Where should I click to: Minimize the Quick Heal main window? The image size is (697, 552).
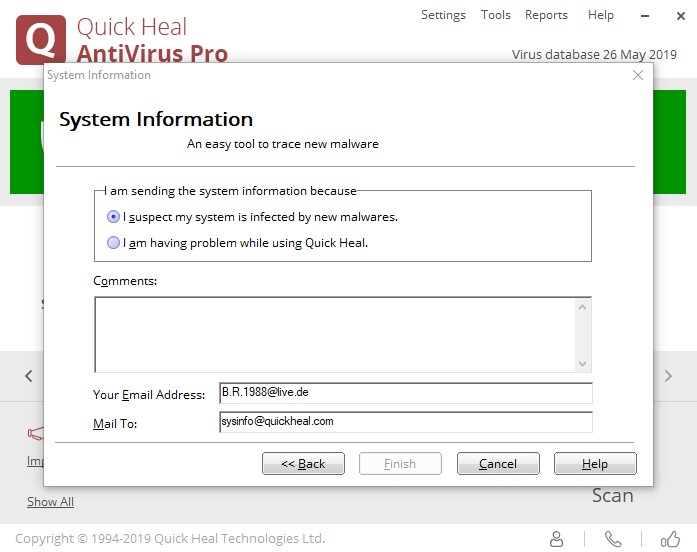click(645, 16)
